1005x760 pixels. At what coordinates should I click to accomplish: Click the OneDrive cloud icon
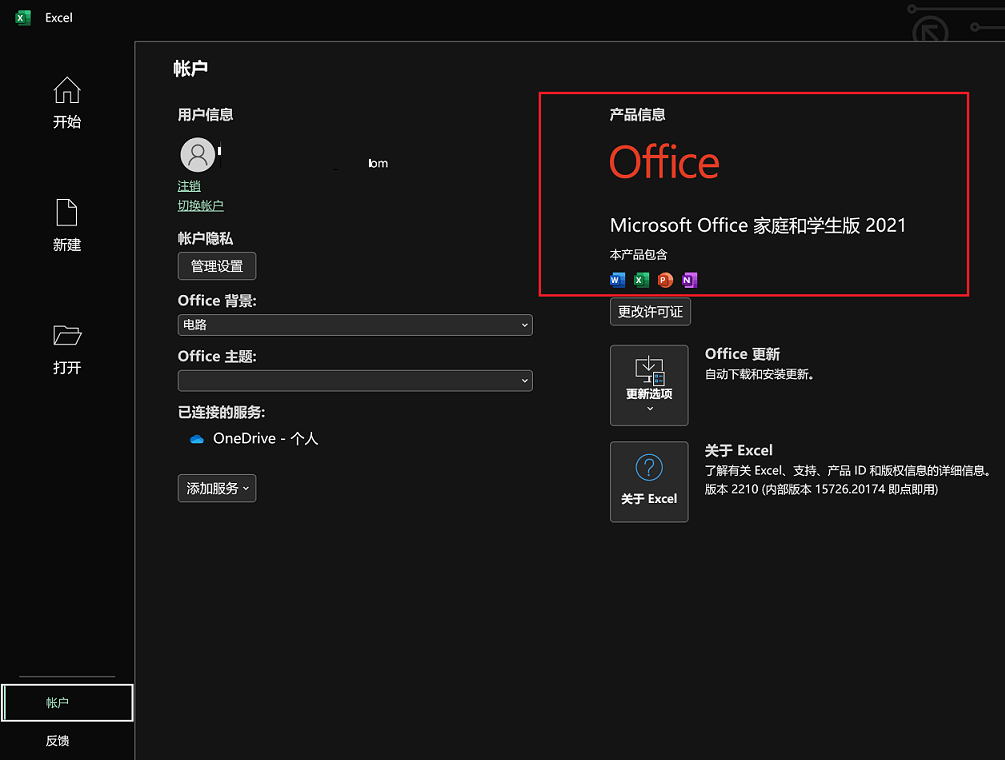197,439
